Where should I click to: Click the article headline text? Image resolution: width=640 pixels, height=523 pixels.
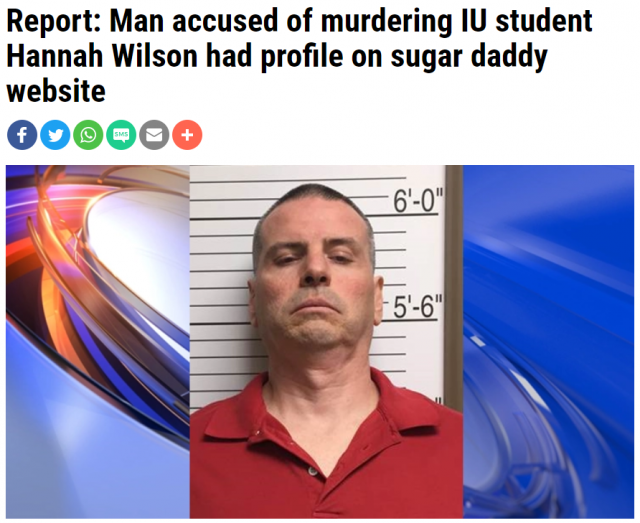coord(299,56)
